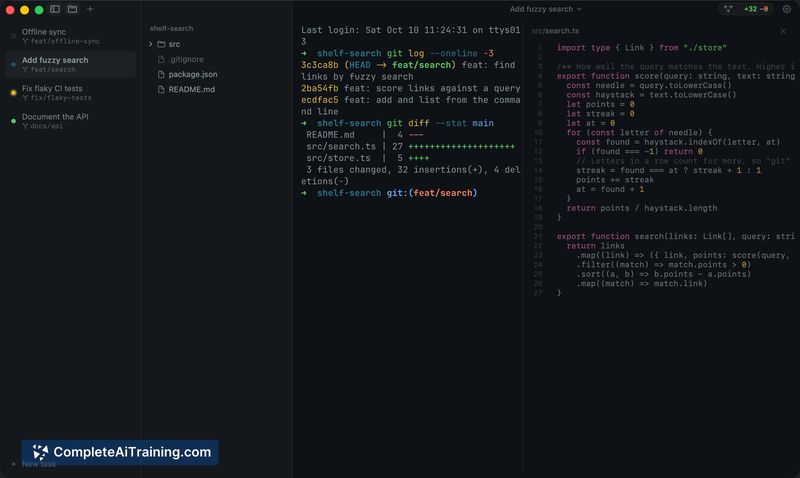Click the export function score line
Image resolution: width=800 pixels, height=478 pixels.
(x=676, y=76)
